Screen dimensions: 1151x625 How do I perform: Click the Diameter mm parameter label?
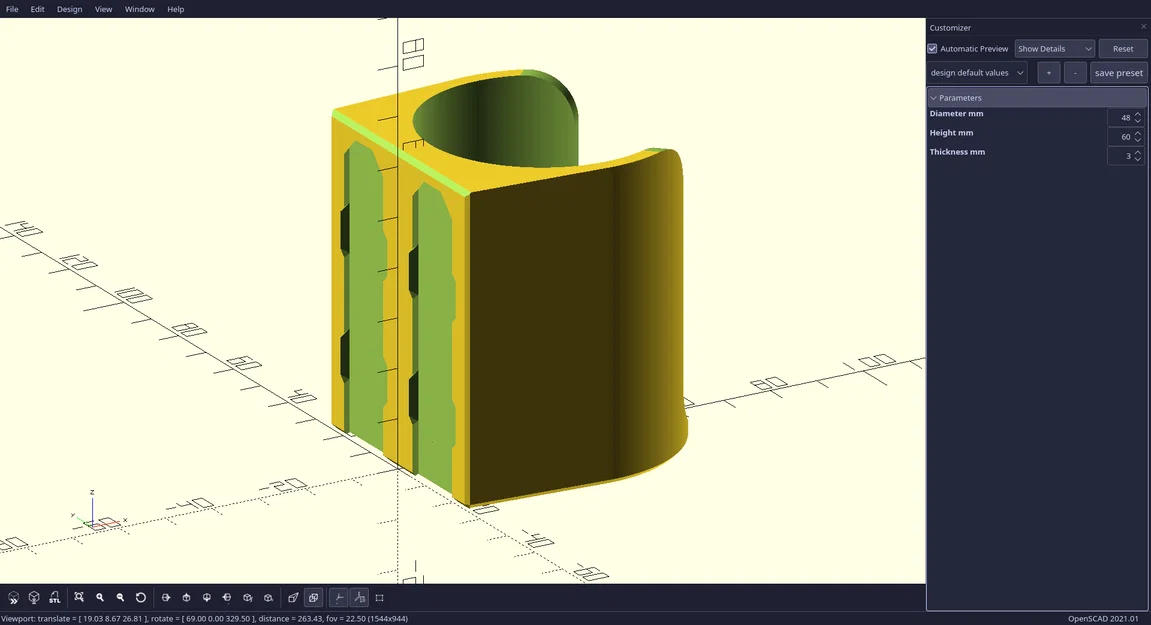pos(956,113)
